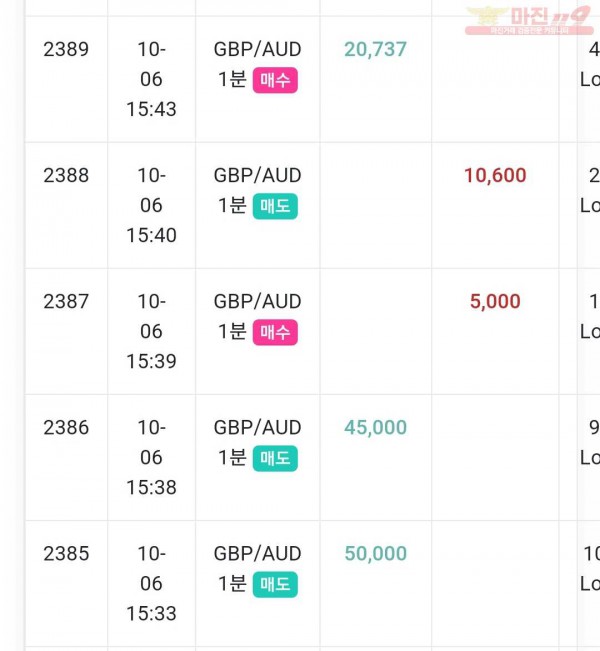Click the 매수 badge in row 2389
Screen dimensions: 600x651
(275, 80)
